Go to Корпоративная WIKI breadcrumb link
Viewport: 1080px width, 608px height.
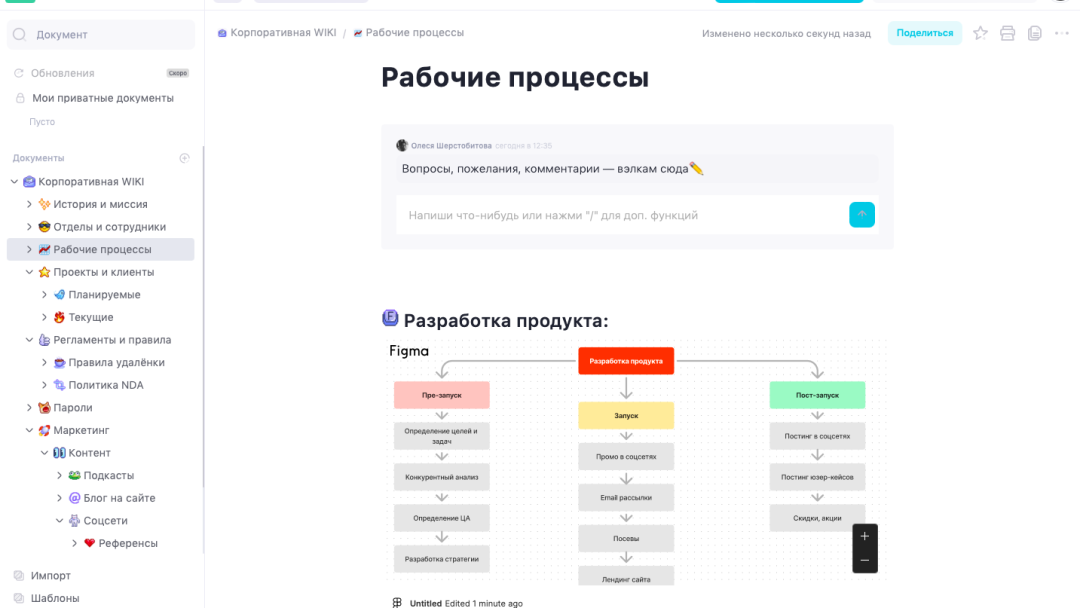(x=283, y=33)
